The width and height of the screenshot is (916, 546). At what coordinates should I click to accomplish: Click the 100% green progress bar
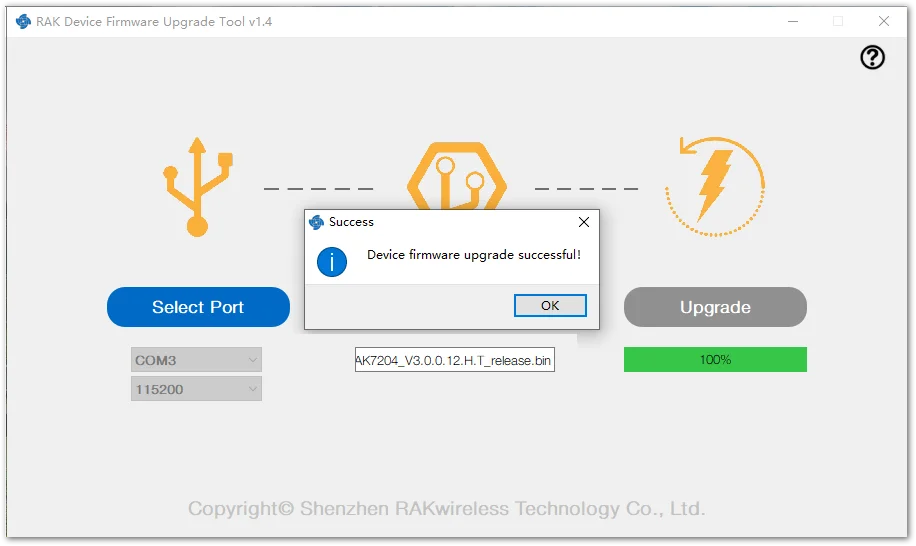[715, 359]
